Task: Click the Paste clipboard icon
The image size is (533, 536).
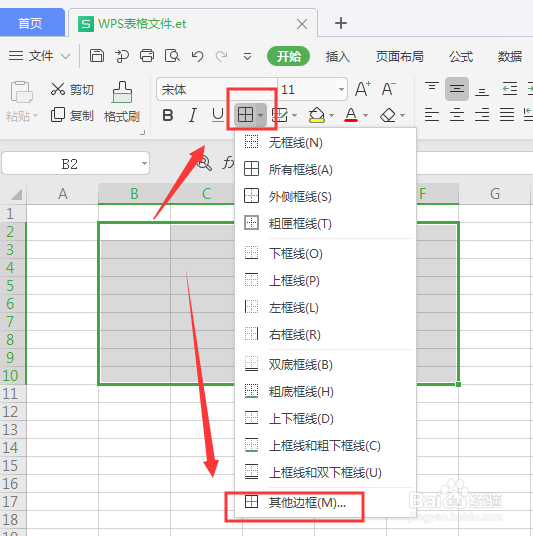Action: (22, 92)
